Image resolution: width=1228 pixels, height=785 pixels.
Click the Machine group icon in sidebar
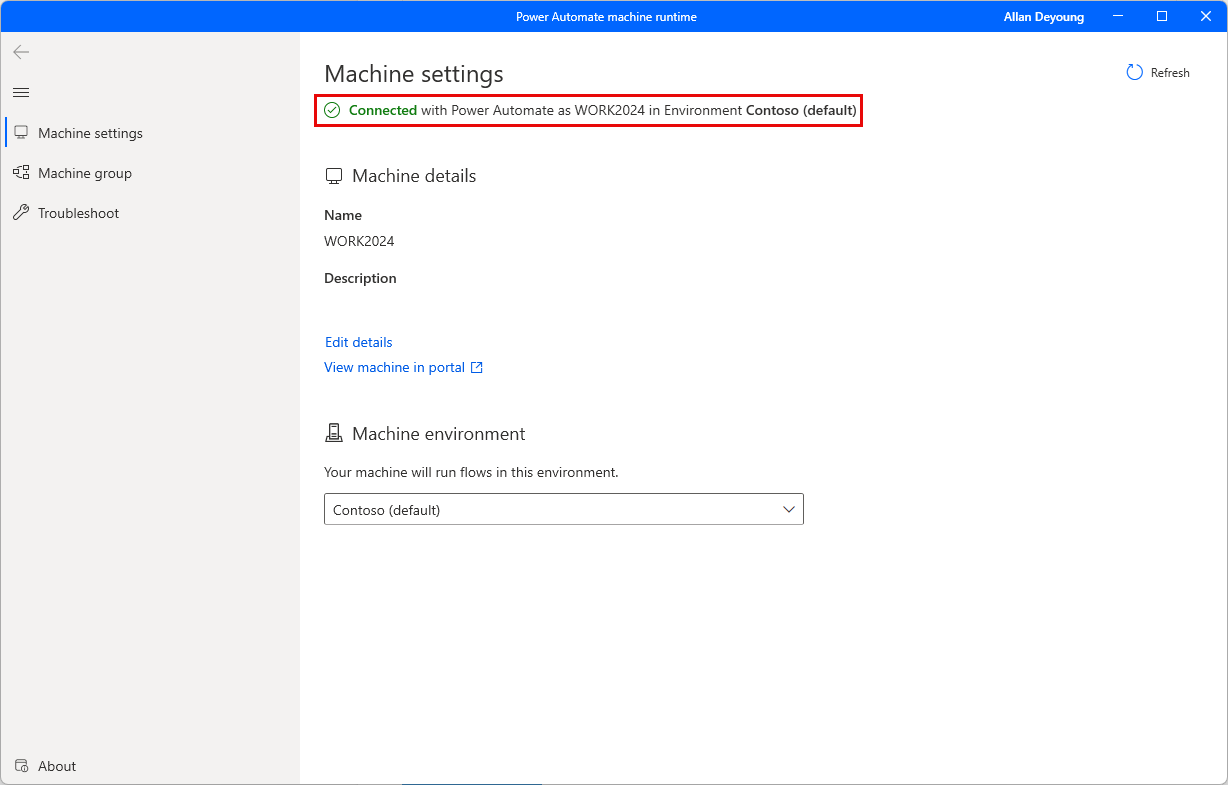coord(21,172)
